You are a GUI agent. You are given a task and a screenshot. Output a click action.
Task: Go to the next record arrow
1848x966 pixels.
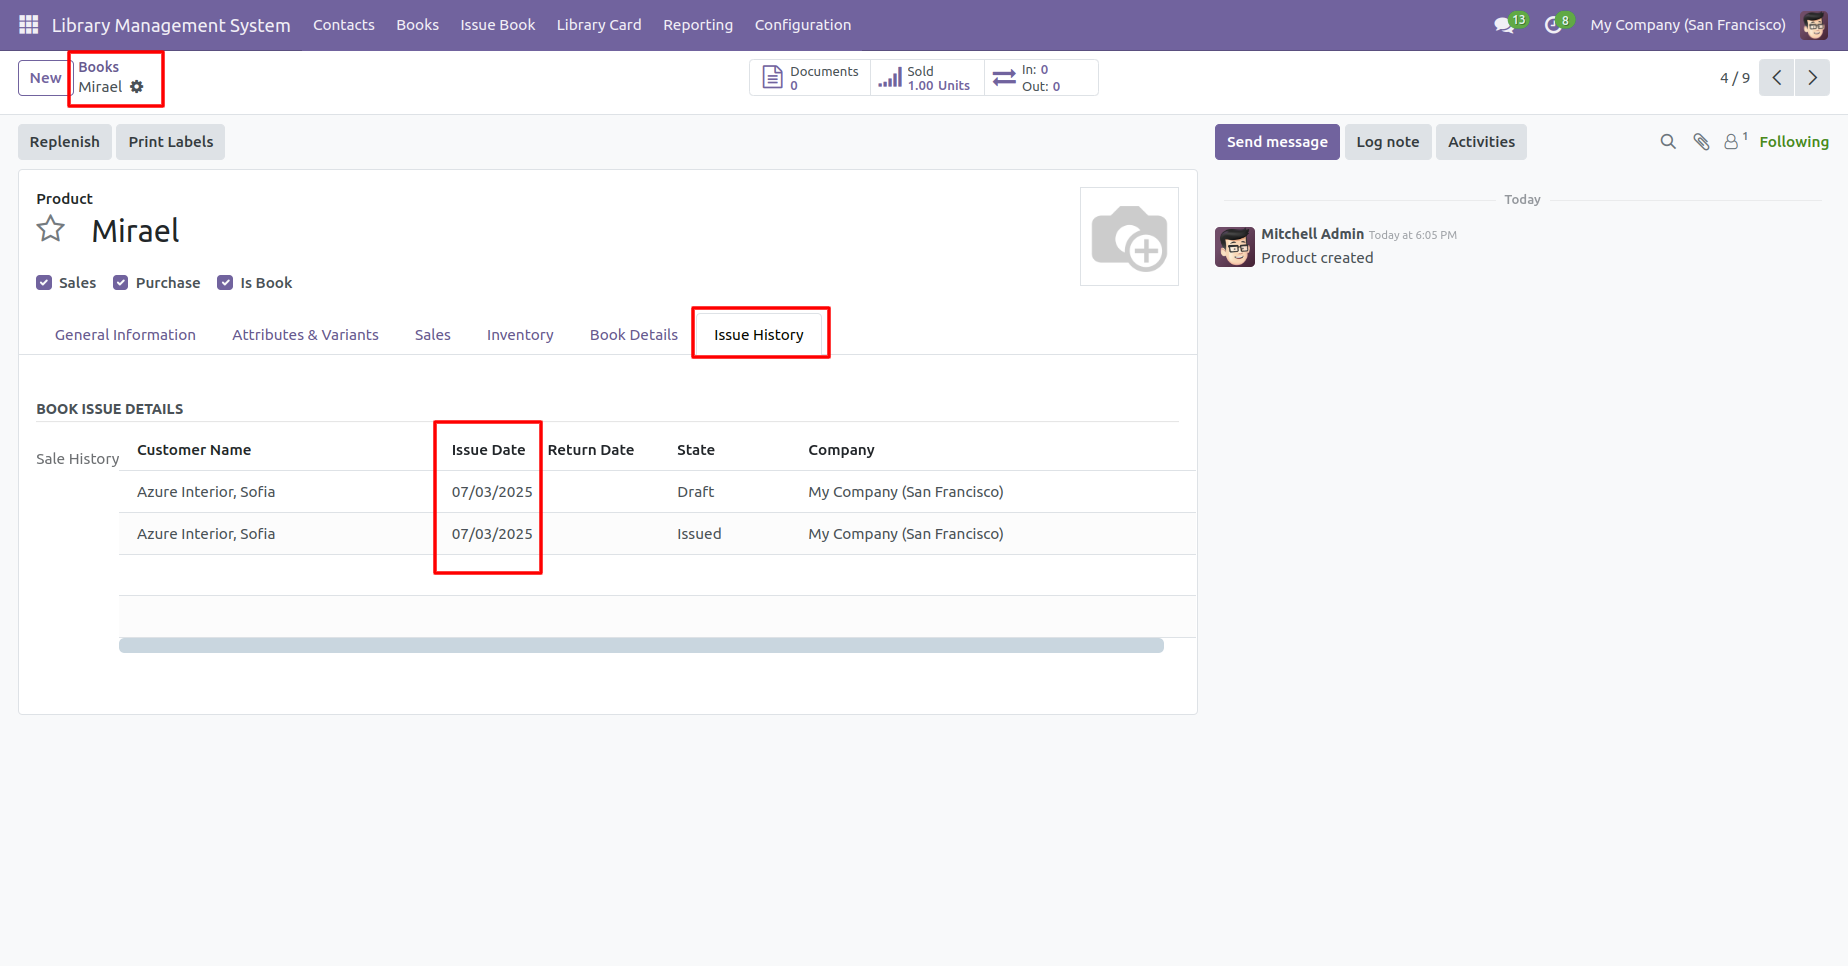pyautogui.click(x=1812, y=78)
